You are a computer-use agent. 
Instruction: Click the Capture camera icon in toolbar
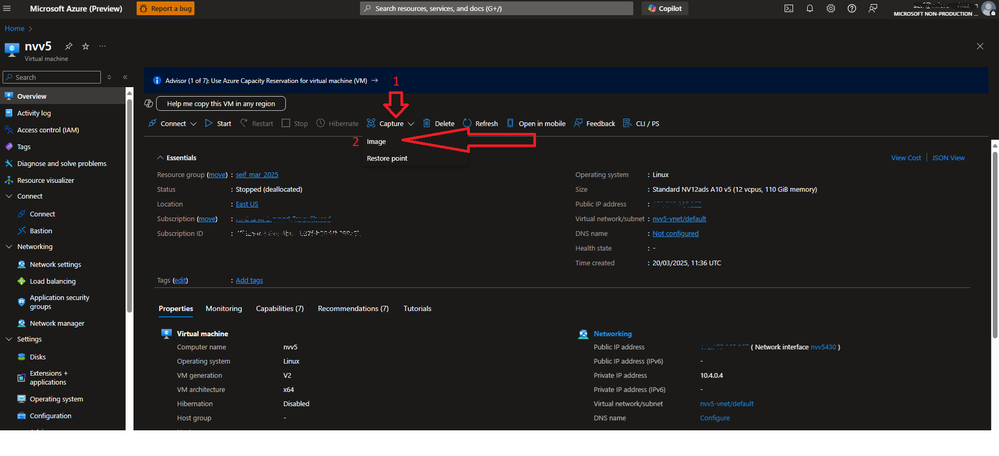(371, 124)
